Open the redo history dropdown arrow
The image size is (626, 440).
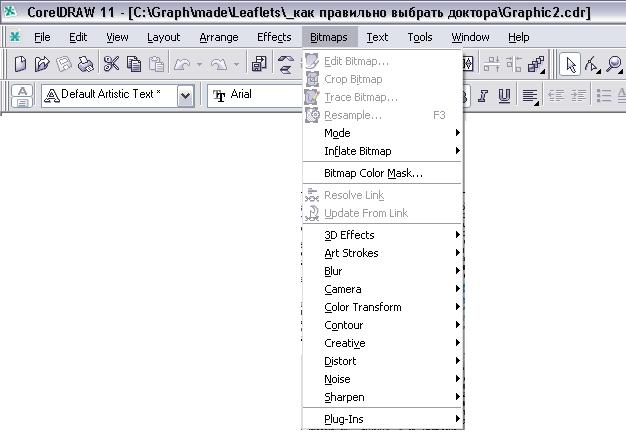point(236,64)
